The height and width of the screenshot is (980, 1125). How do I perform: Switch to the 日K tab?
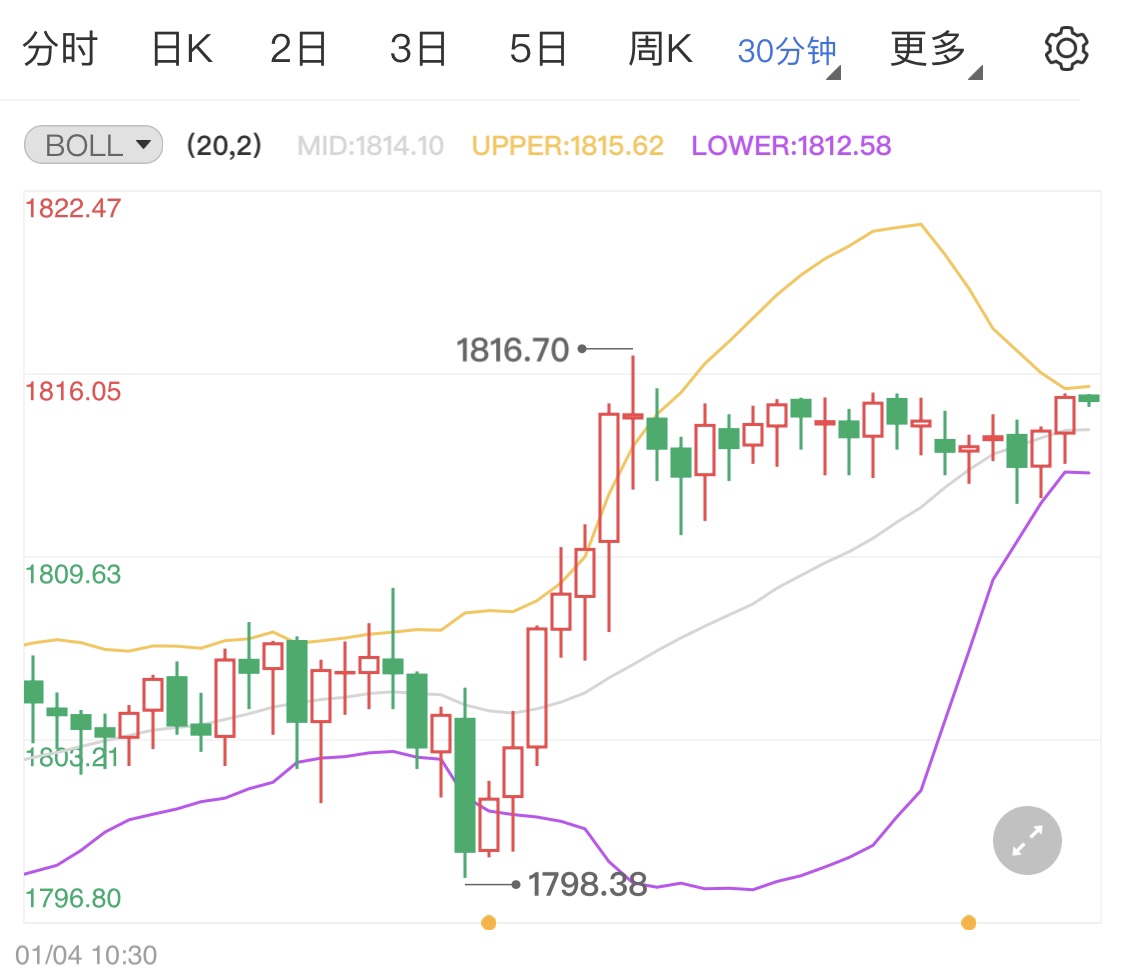(182, 49)
